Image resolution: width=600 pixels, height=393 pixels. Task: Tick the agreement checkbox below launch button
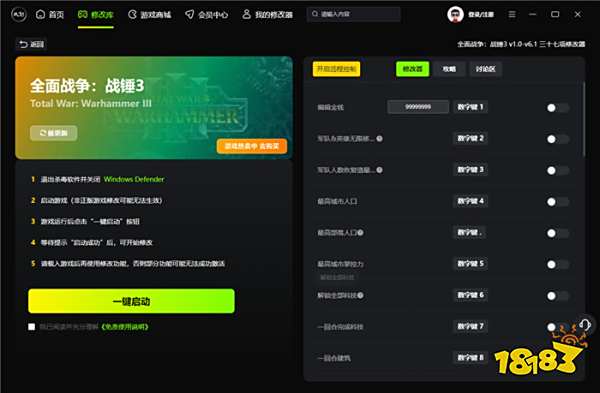(32, 327)
